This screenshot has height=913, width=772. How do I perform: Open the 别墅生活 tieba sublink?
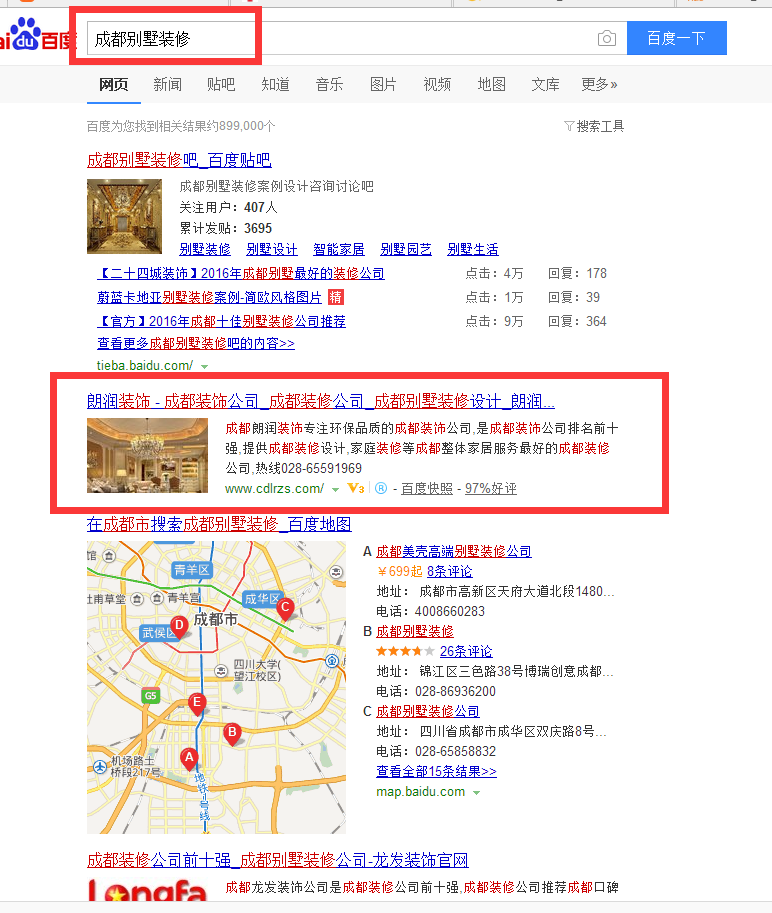pyautogui.click(x=473, y=249)
